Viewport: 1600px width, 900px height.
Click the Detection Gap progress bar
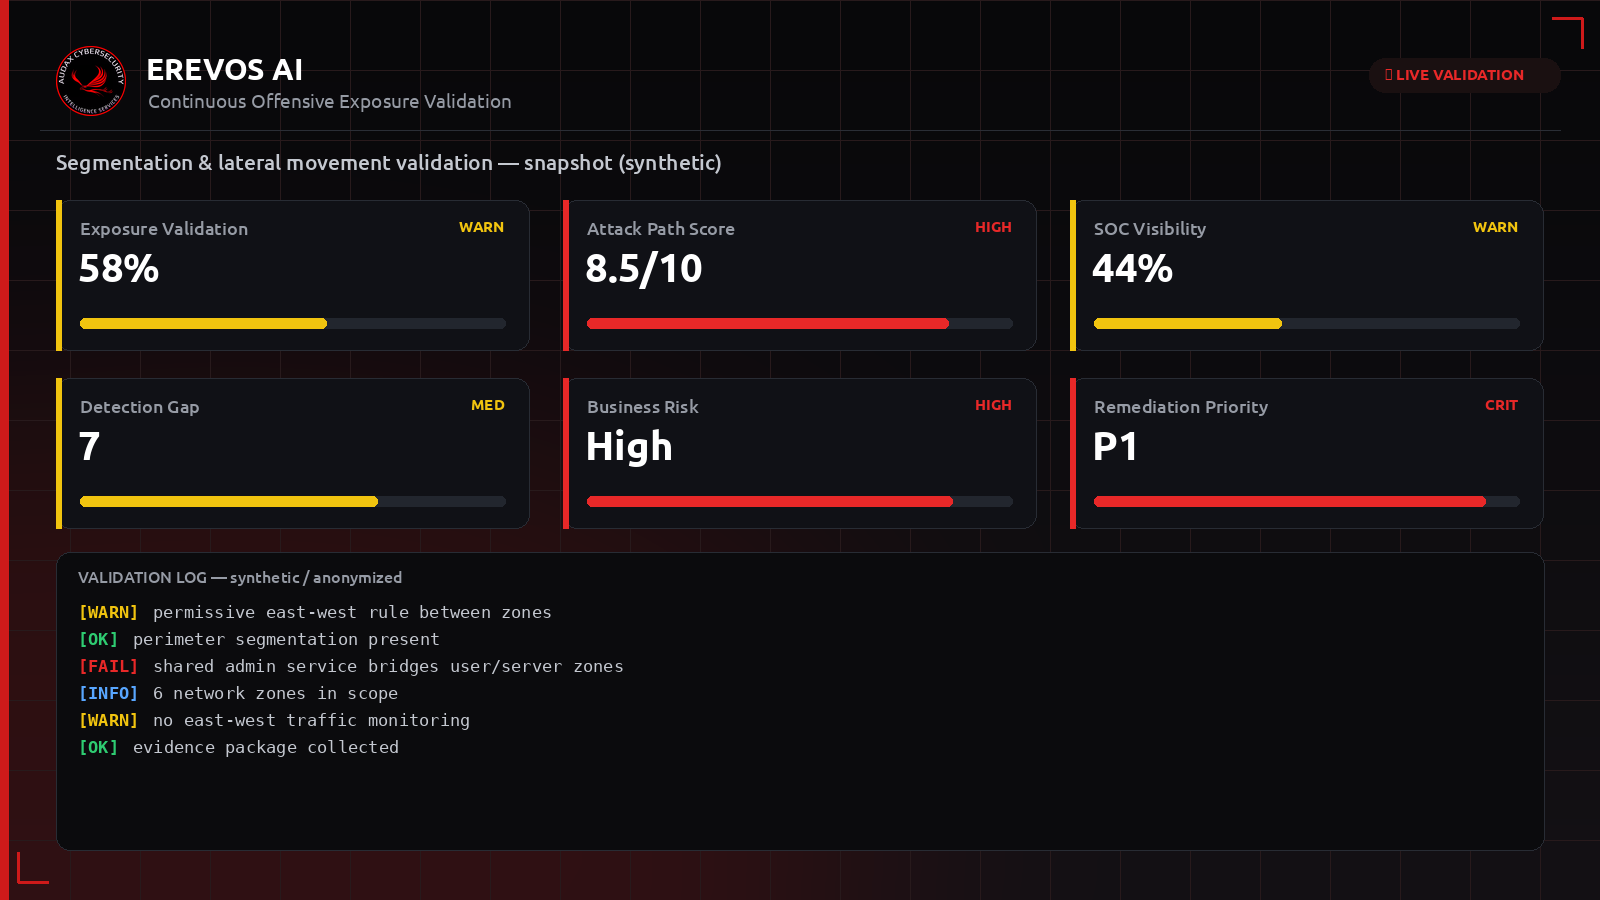[x=293, y=502]
